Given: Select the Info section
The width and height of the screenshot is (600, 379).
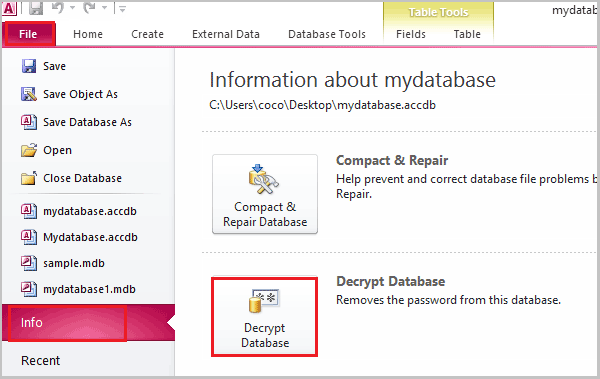Looking at the screenshot, I should 88,323.
